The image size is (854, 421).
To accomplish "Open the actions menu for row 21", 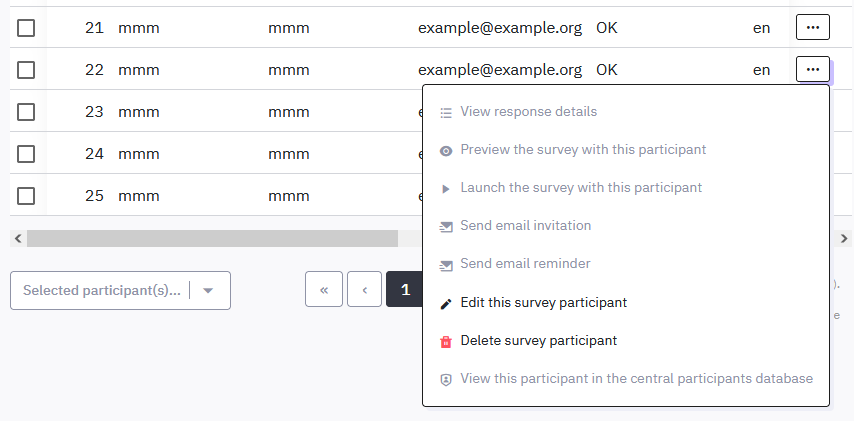I will coord(812,27).
